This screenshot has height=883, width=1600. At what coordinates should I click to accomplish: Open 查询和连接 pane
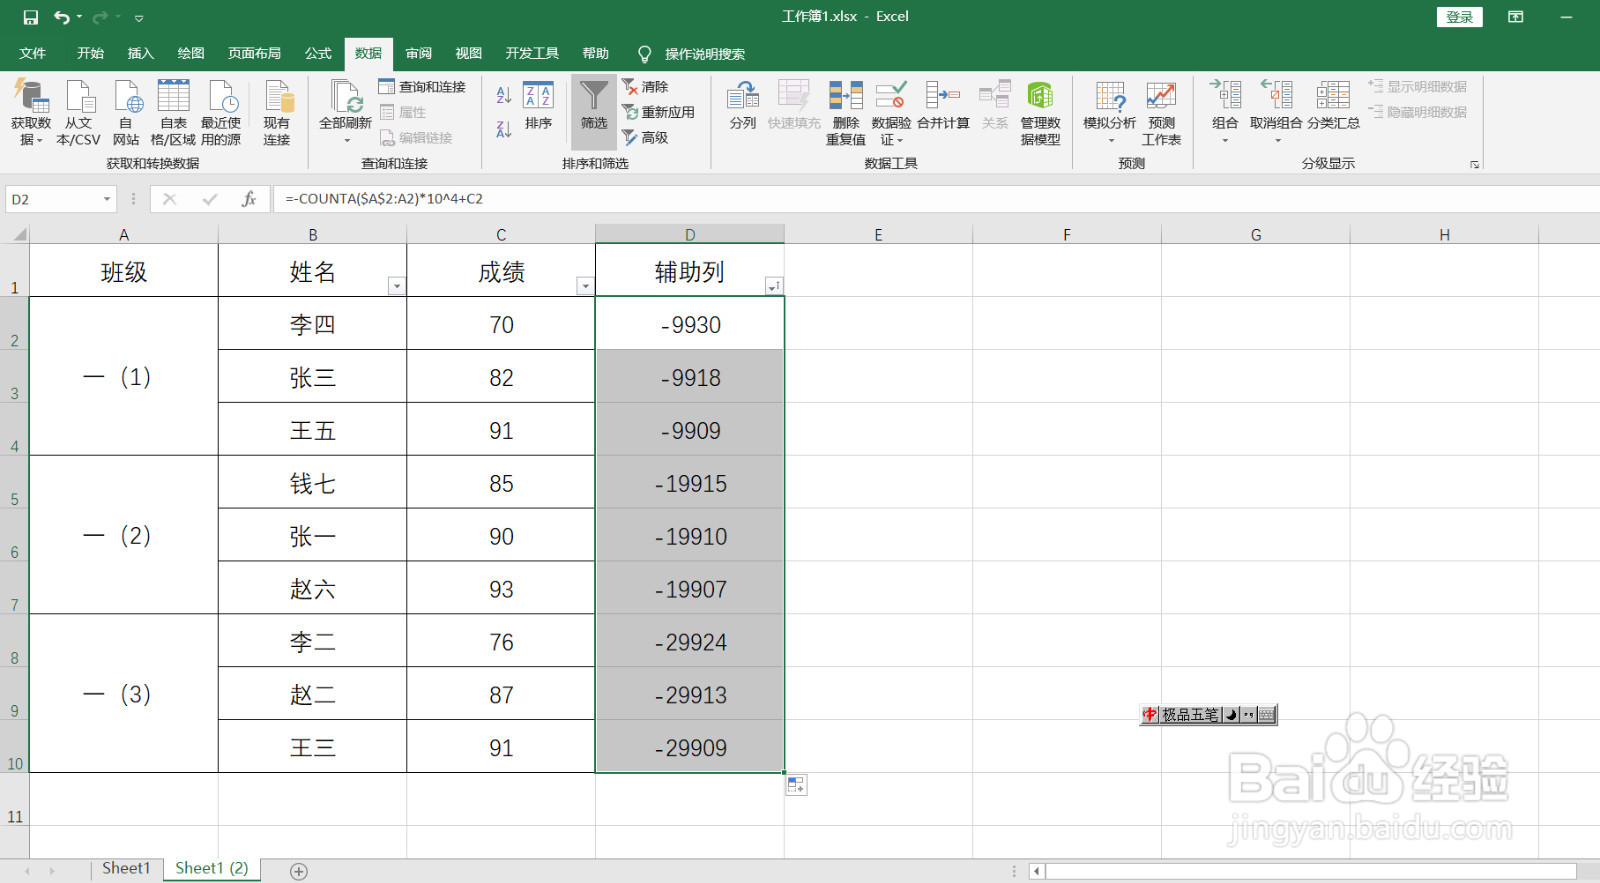[x=422, y=87]
